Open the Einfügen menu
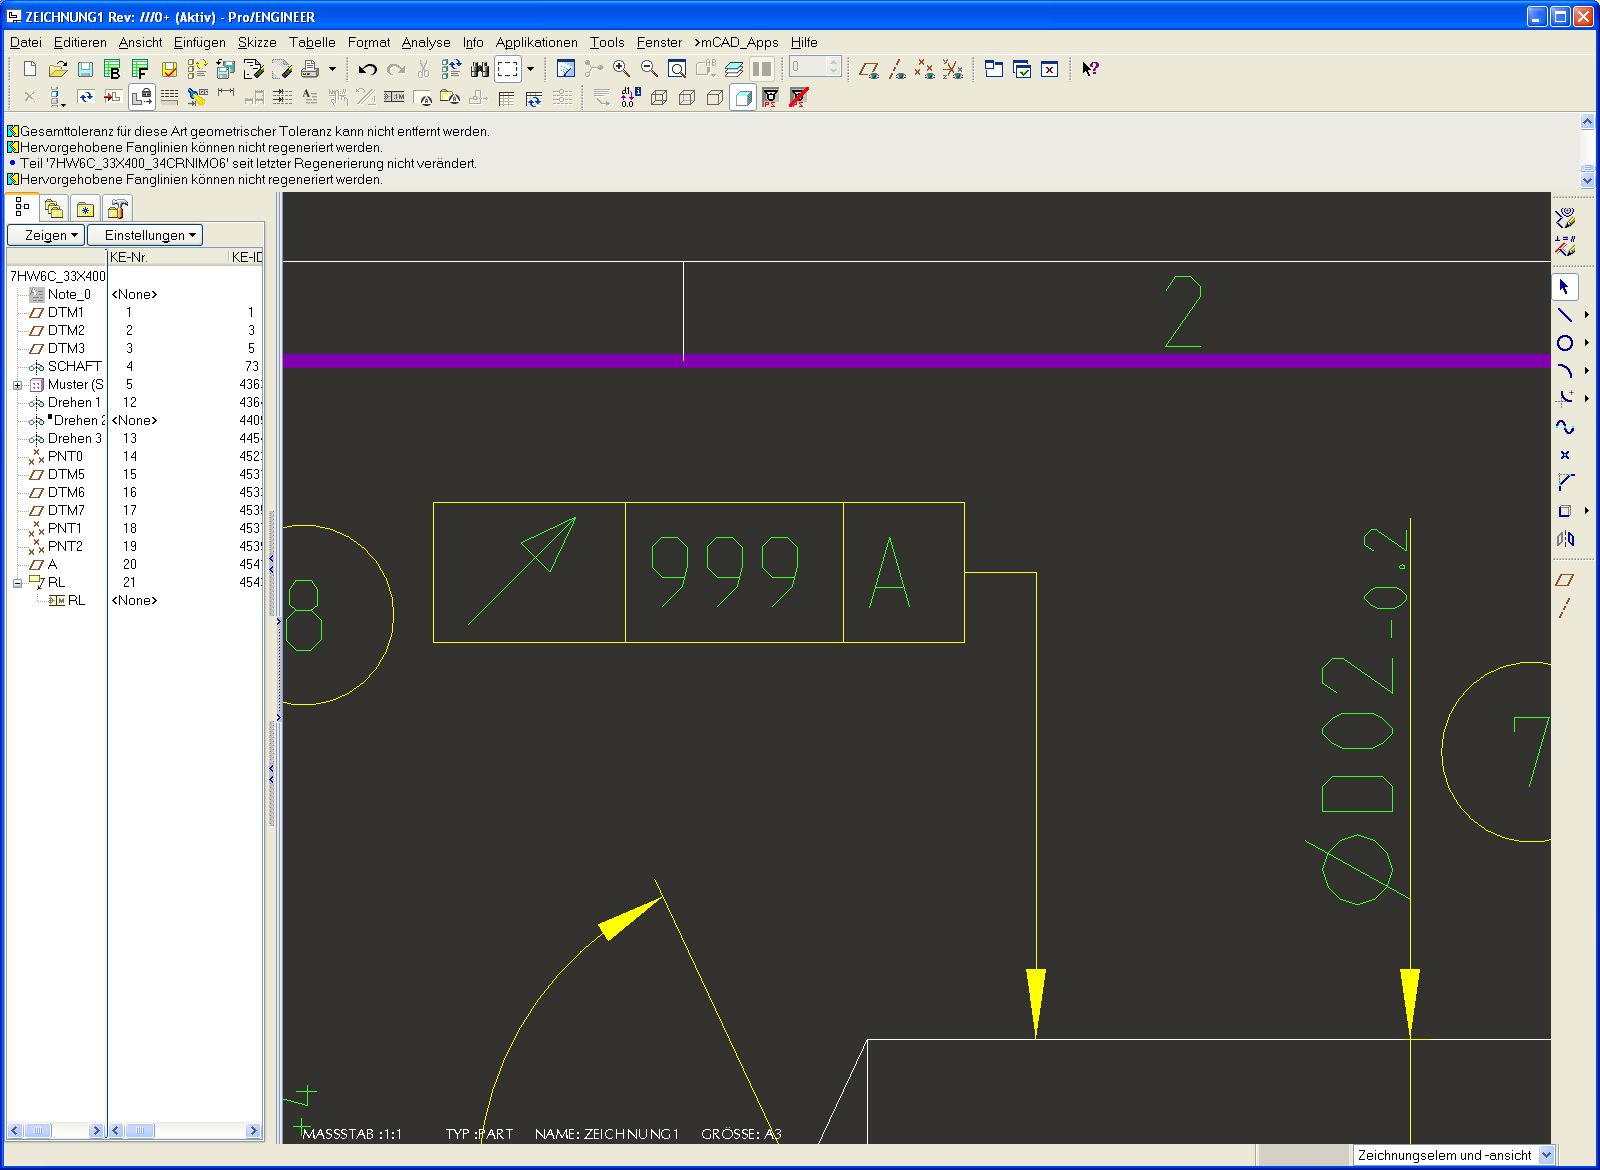The image size is (1600, 1170). (x=199, y=42)
